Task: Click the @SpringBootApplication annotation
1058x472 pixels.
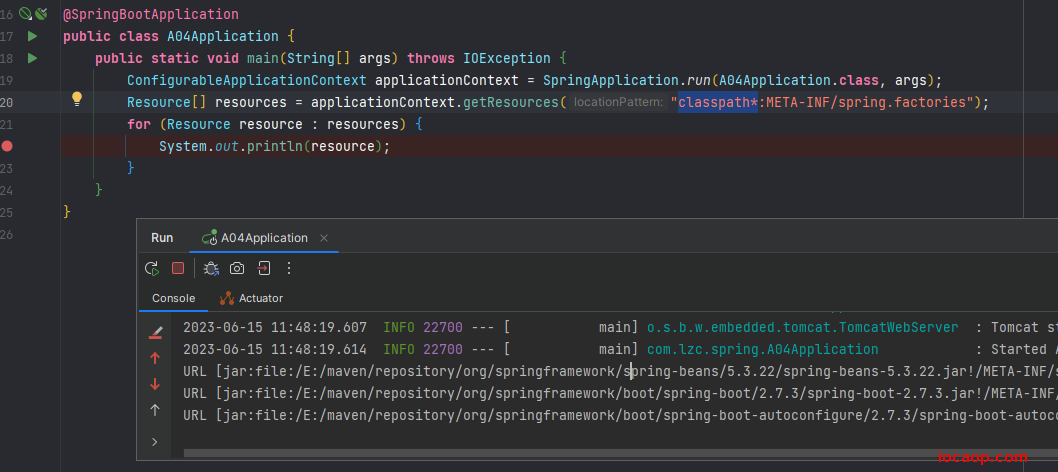Action: (x=150, y=14)
